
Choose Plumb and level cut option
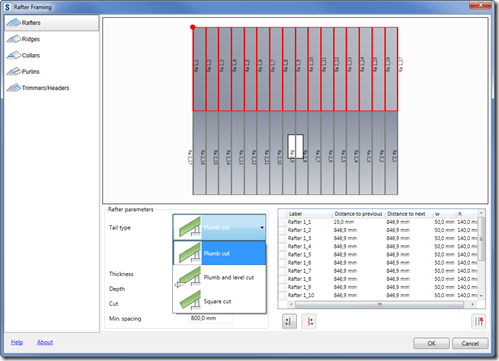pyautogui.click(x=219, y=277)
